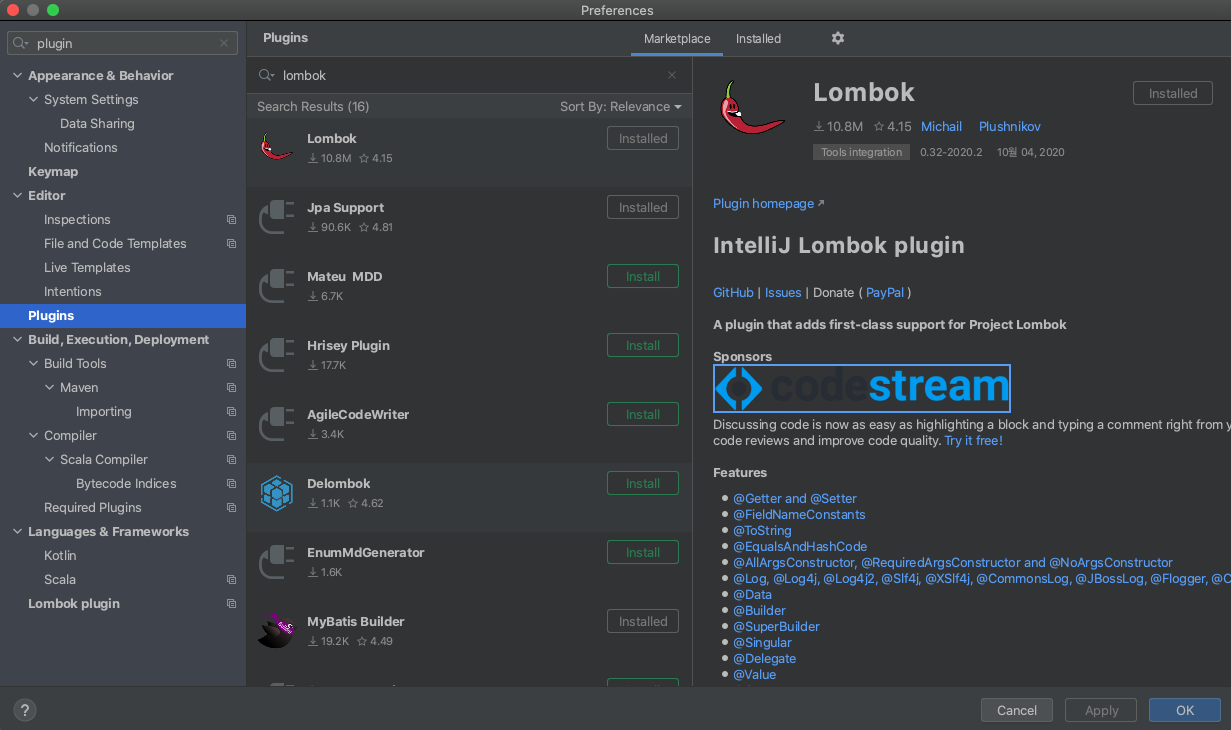Open the help question mark button

click(25, 710)
